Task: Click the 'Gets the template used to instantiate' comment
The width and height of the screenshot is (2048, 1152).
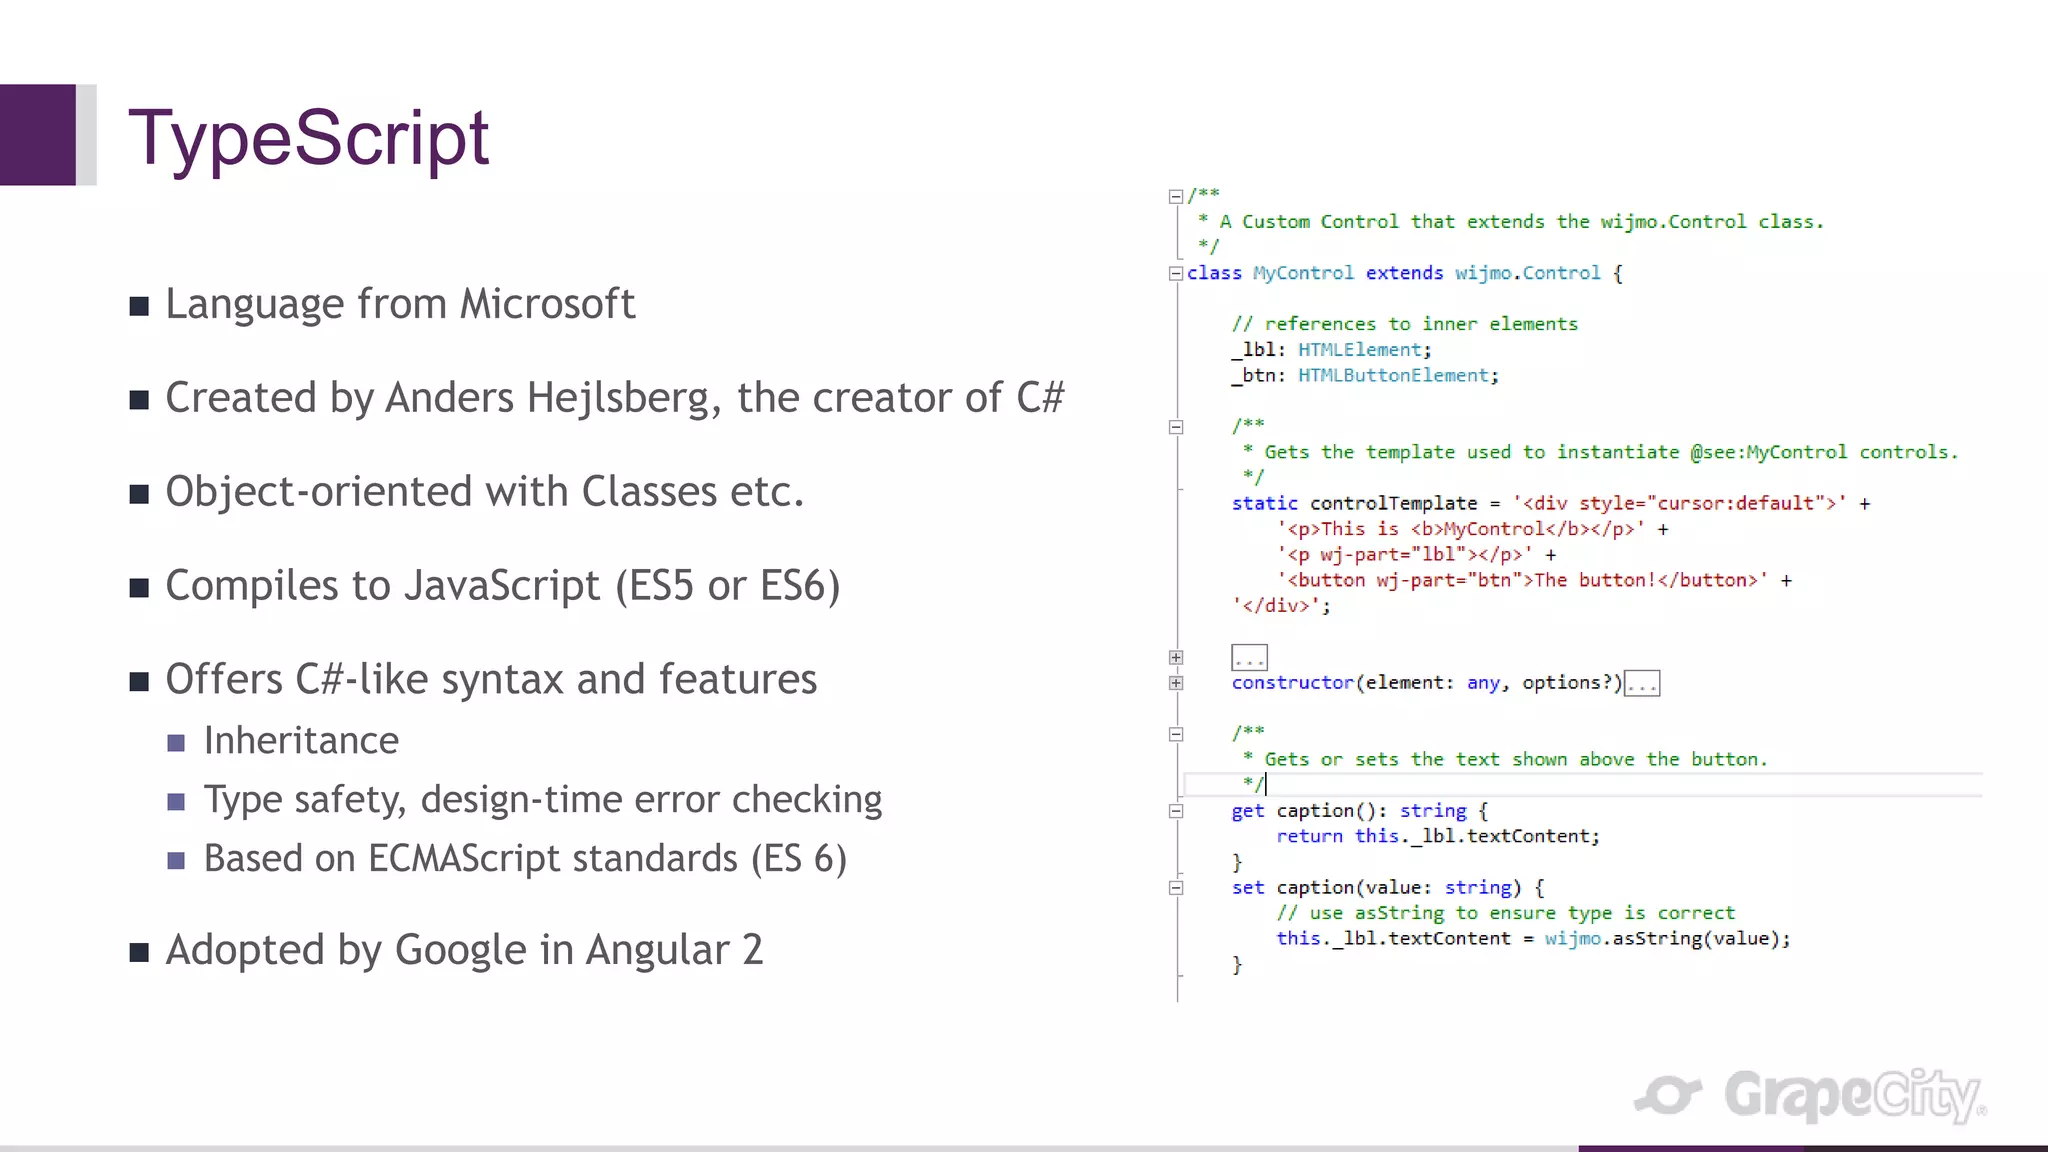Action: click(x=1600, y=452)
